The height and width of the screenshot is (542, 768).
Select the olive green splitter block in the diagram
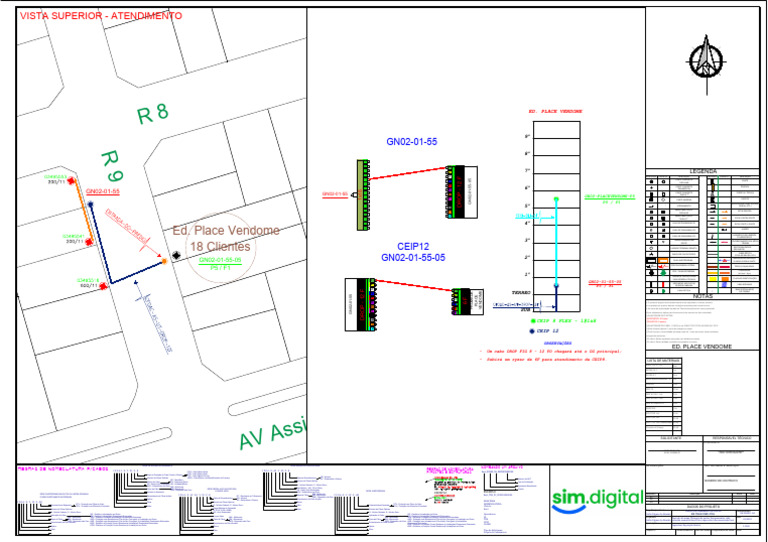click(363, 194)
